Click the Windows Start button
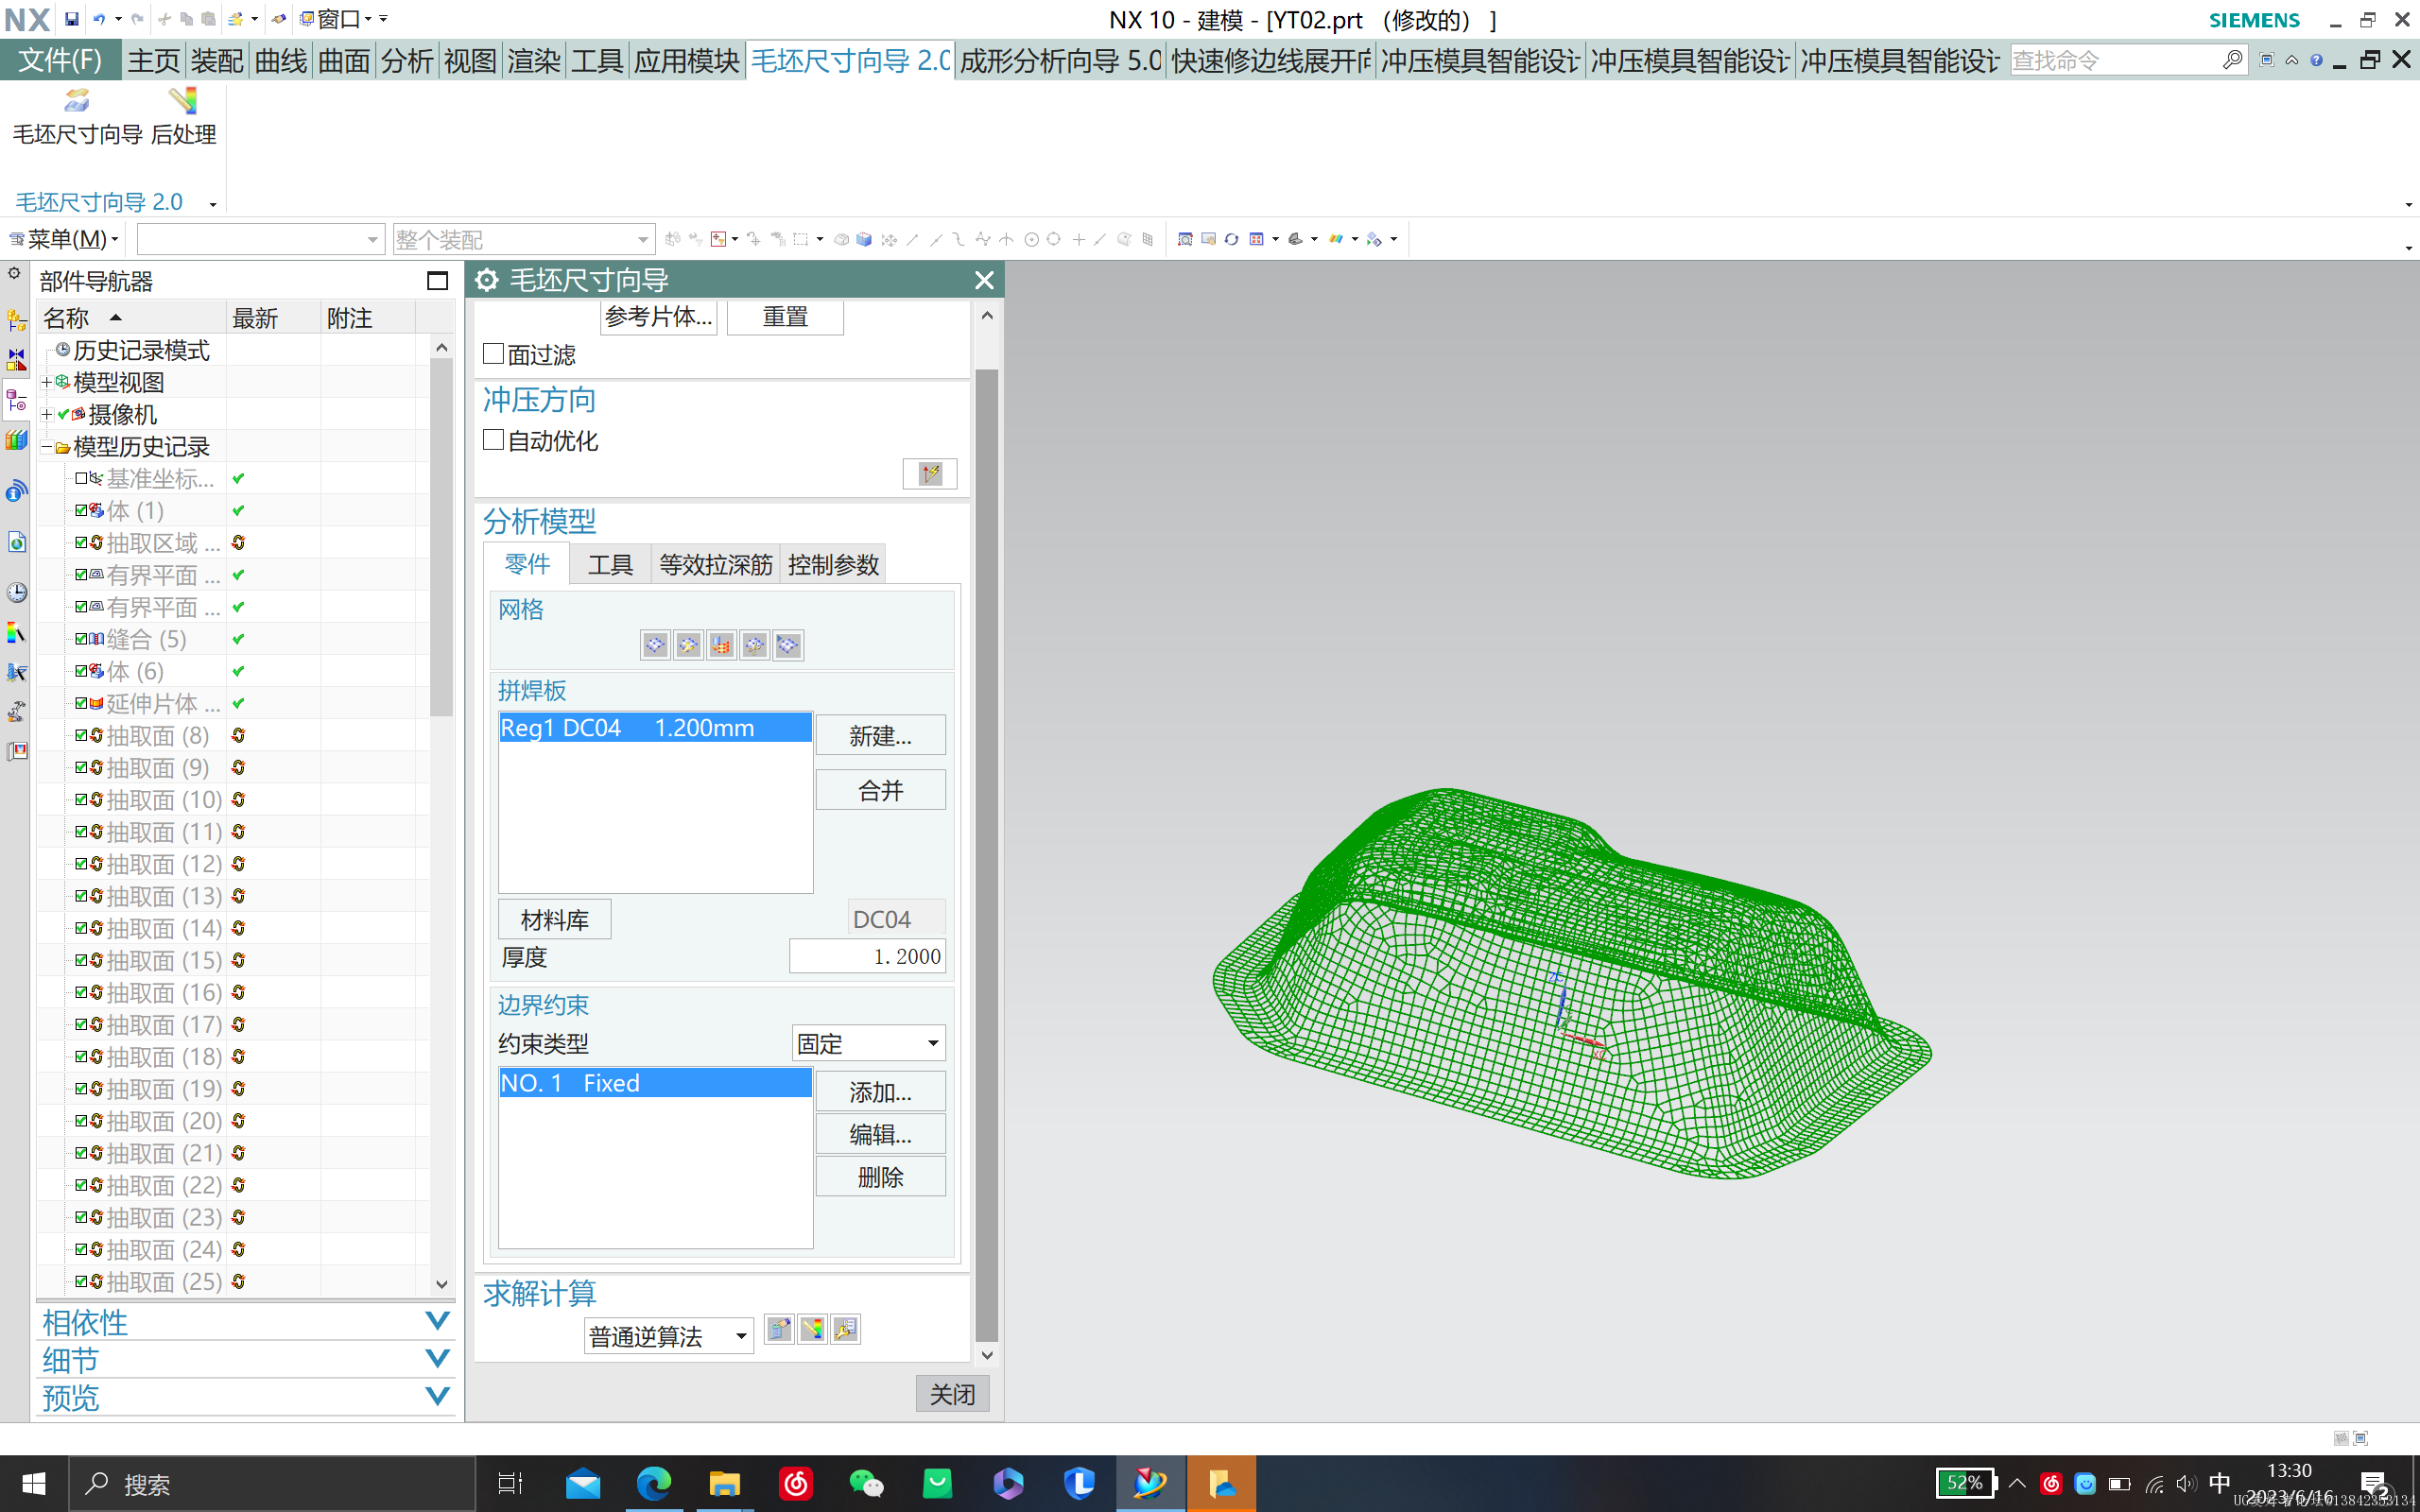The image size is (2420, 1512). [34, 1483]
